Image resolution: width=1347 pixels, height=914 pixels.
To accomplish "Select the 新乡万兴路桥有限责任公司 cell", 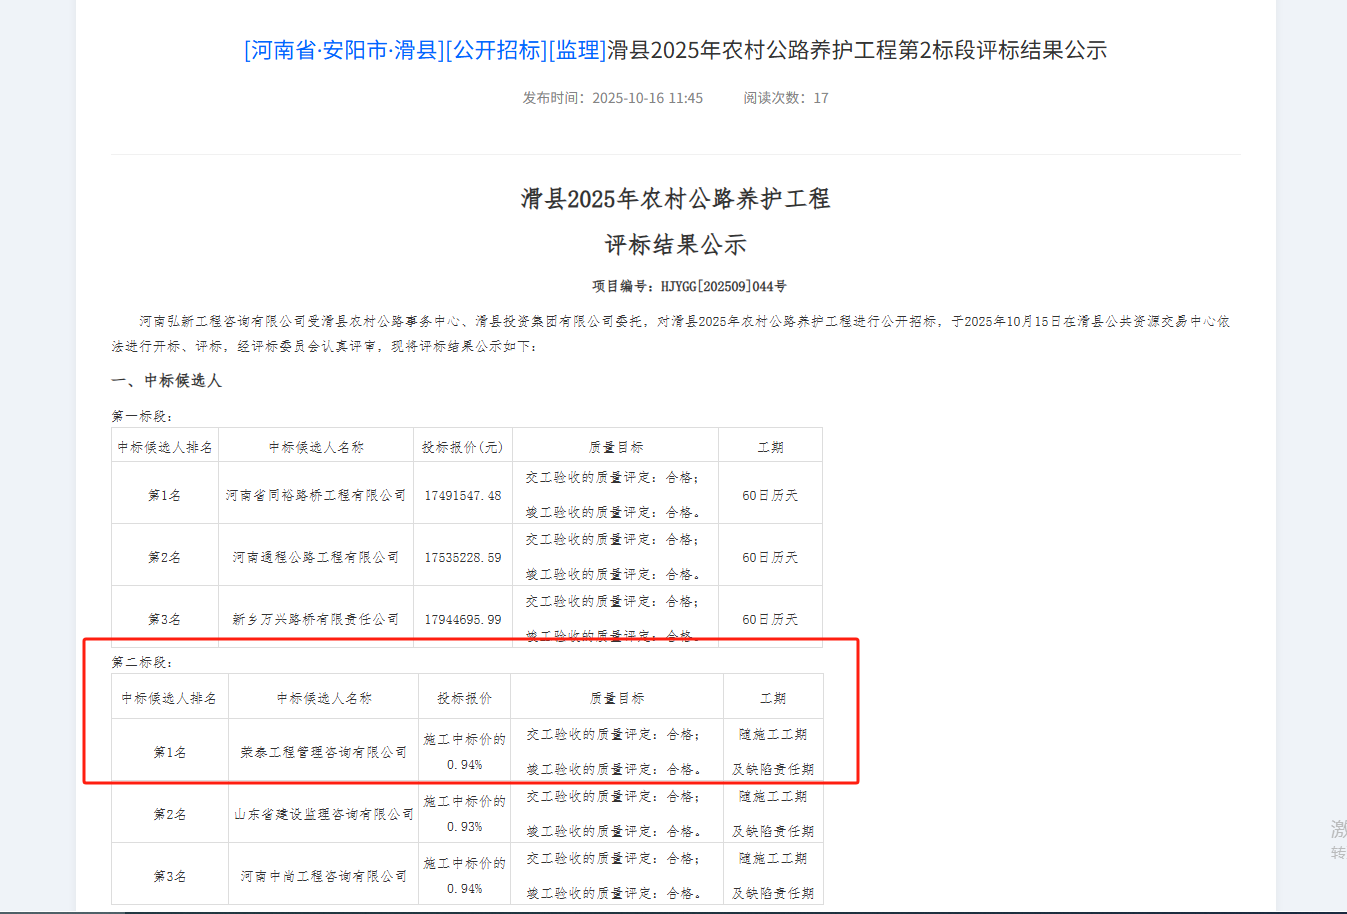I will 316,619.
